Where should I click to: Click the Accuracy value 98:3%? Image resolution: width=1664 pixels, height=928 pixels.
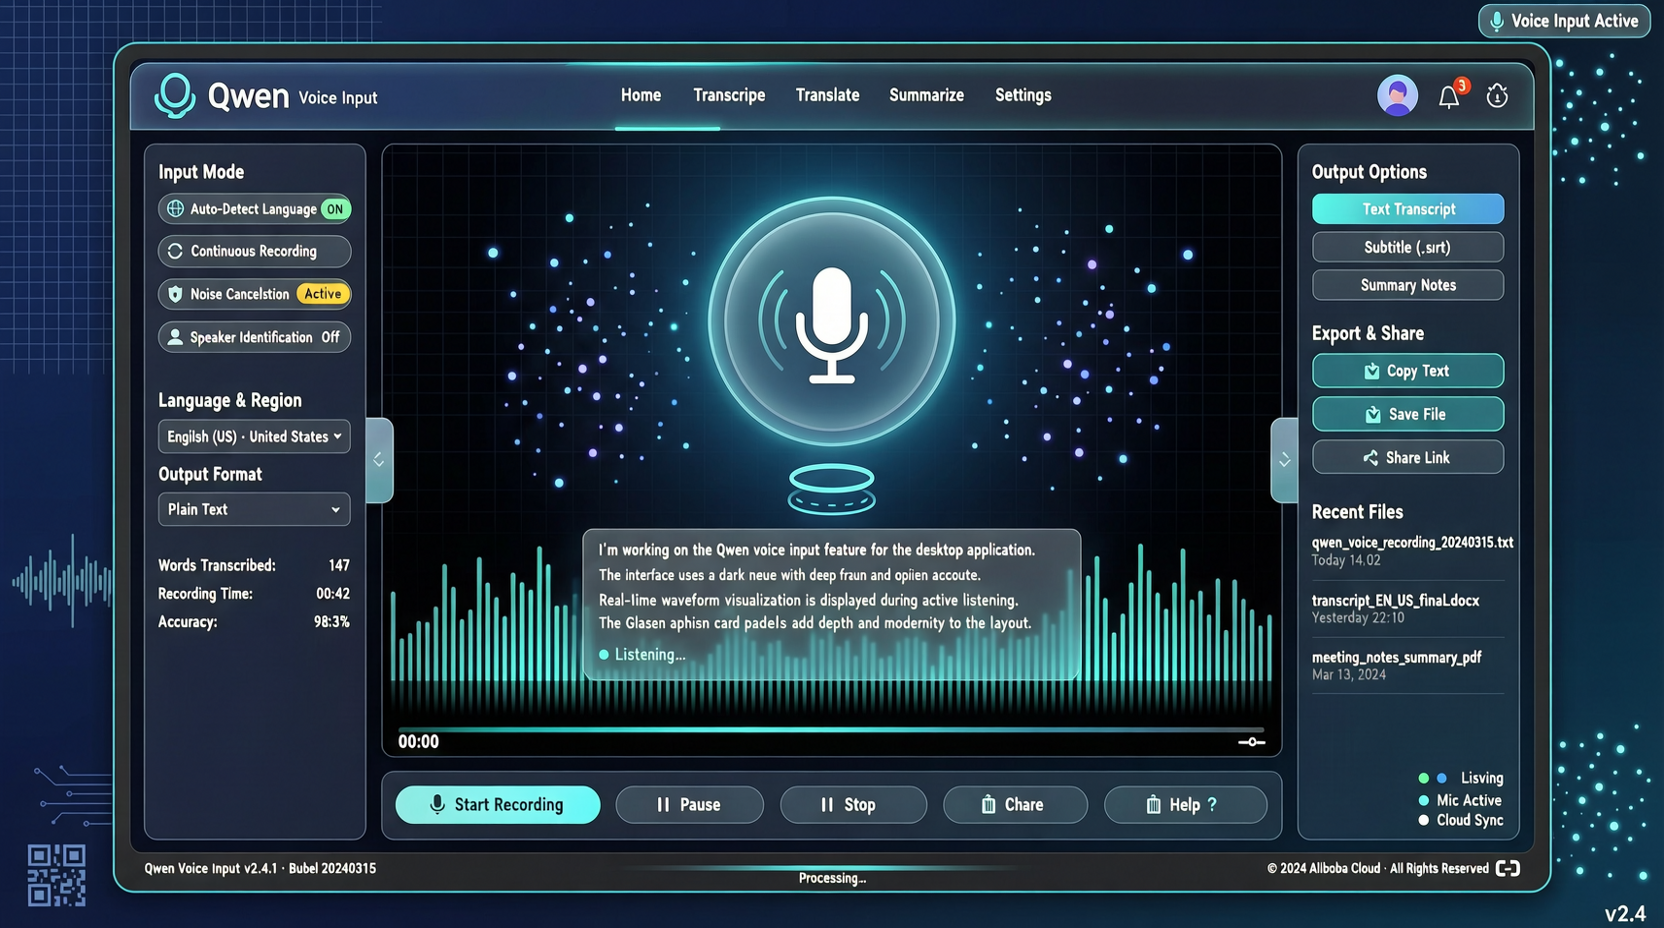pos(332,621)
